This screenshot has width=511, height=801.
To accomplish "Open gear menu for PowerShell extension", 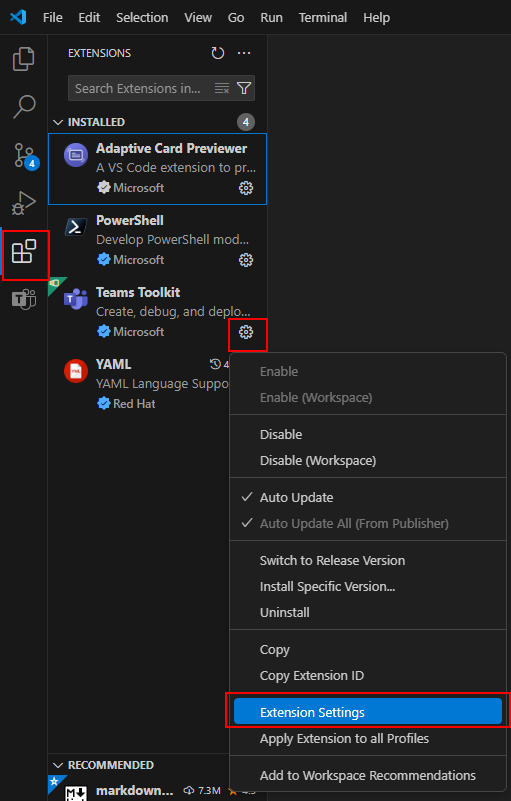I will (246, 260).
